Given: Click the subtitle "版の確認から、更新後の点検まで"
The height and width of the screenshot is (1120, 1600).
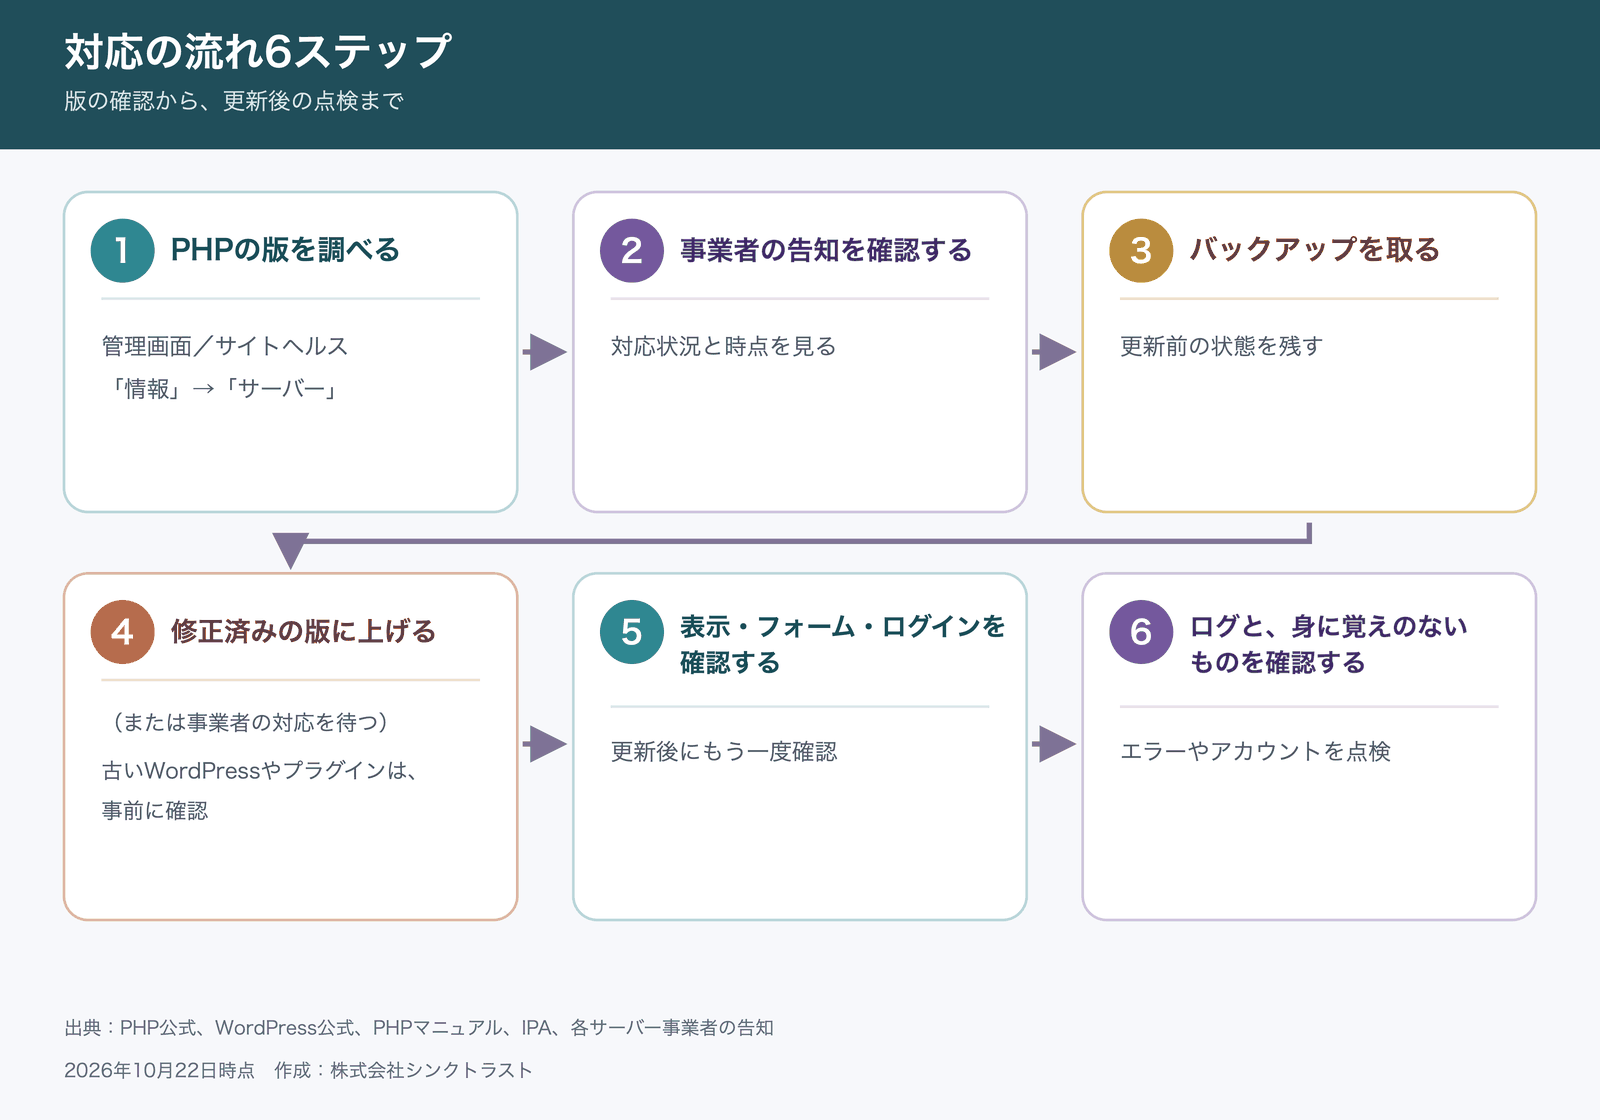Looking at the screenshot, I should 234,101.
